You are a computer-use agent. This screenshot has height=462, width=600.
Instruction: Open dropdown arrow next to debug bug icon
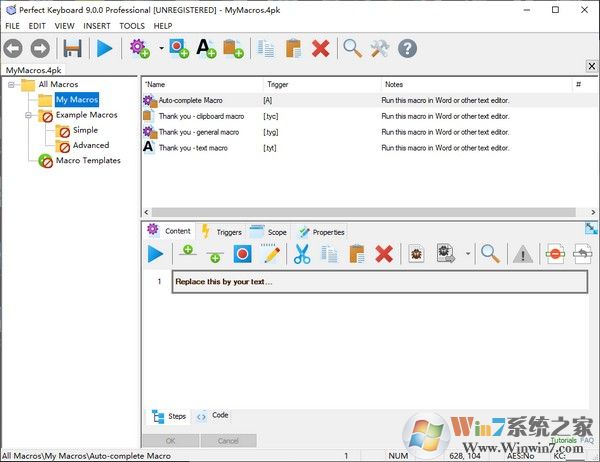[x=468, y=255]
